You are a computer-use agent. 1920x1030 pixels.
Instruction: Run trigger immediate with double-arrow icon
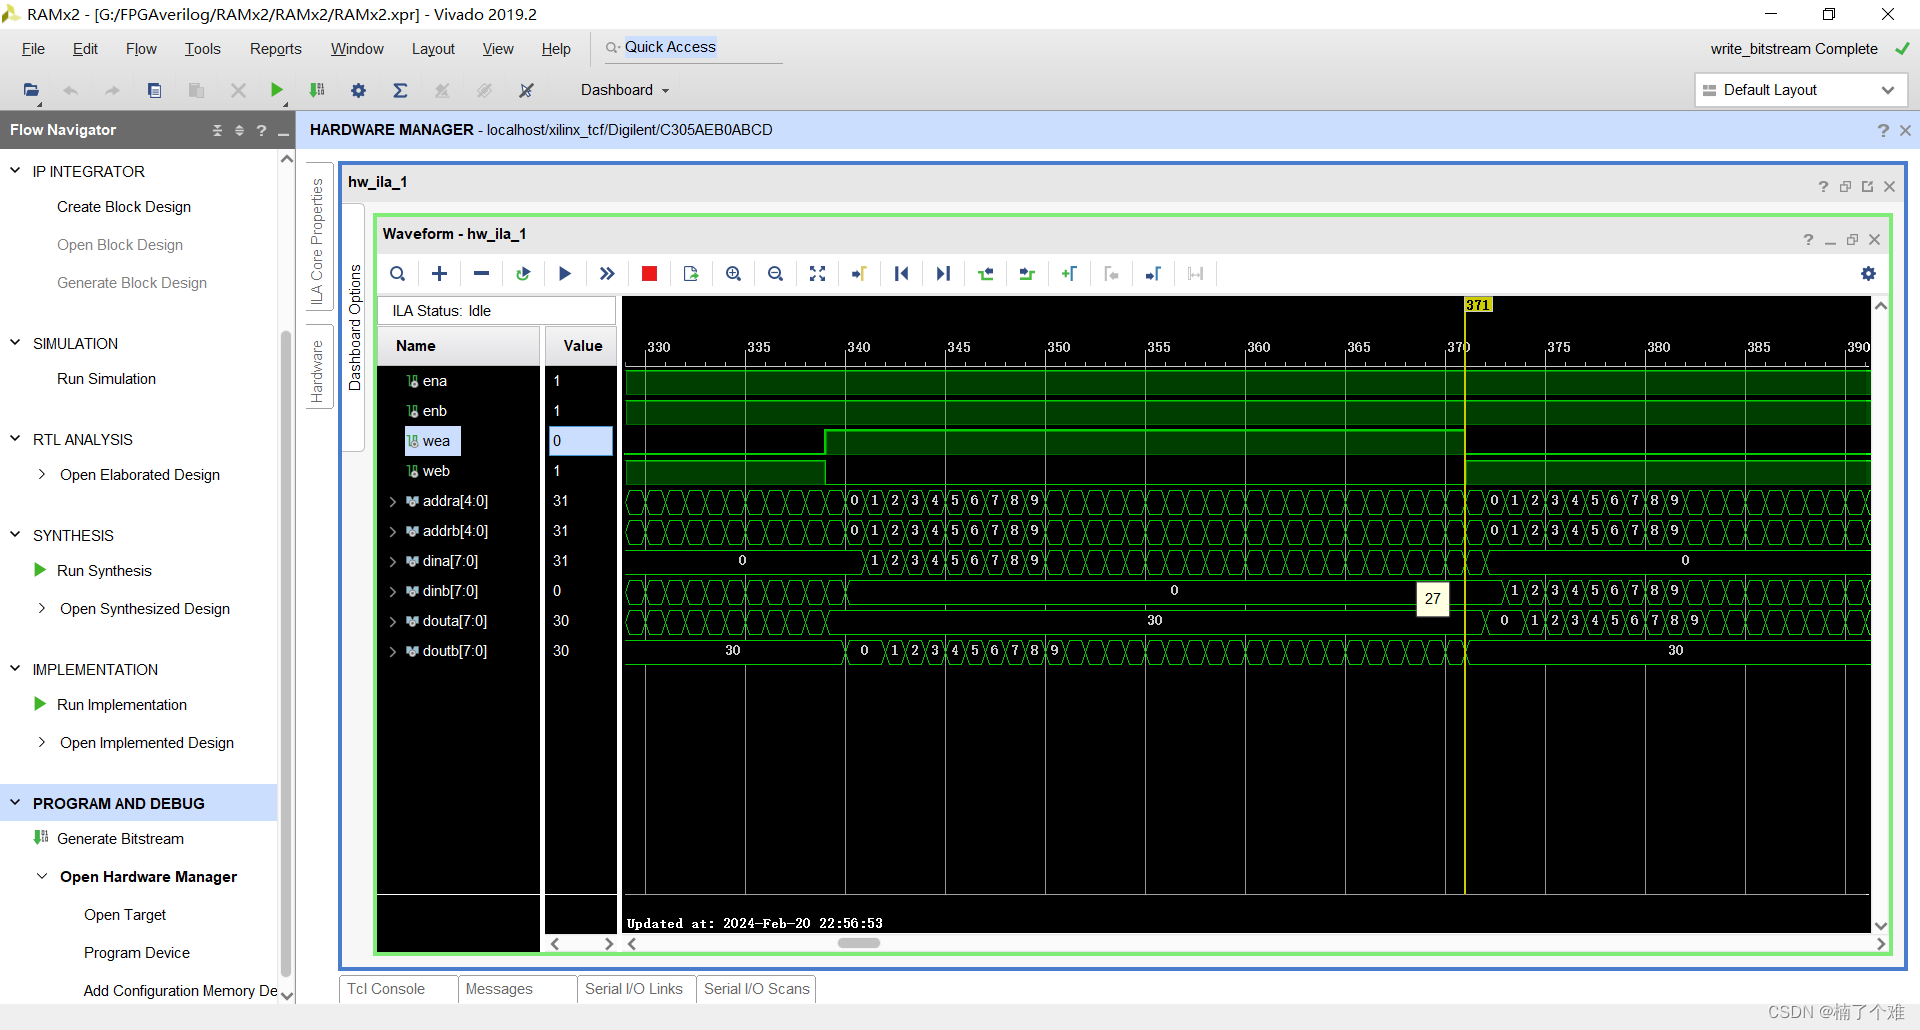(607, 274)
